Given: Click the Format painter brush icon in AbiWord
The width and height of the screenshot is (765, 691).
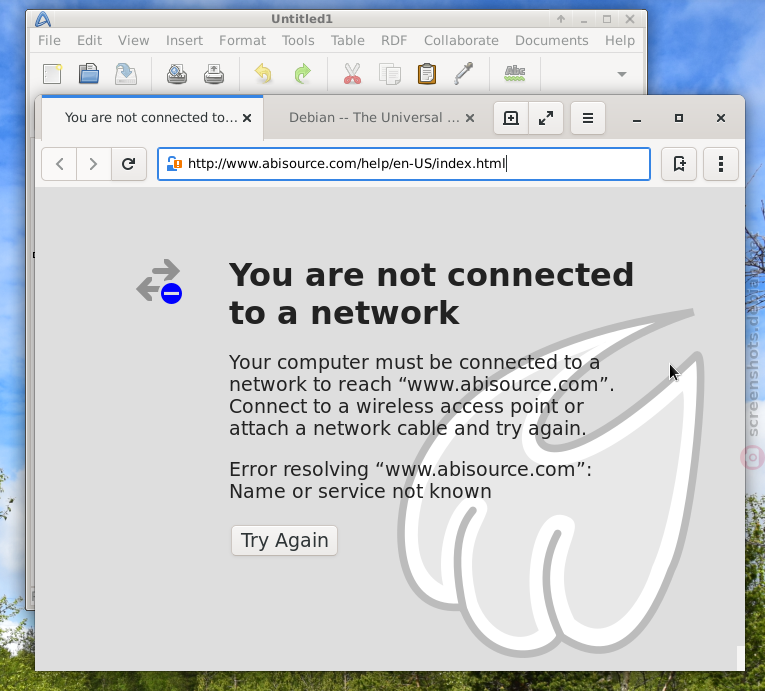Looking at the screenshot, I should 463,73.
